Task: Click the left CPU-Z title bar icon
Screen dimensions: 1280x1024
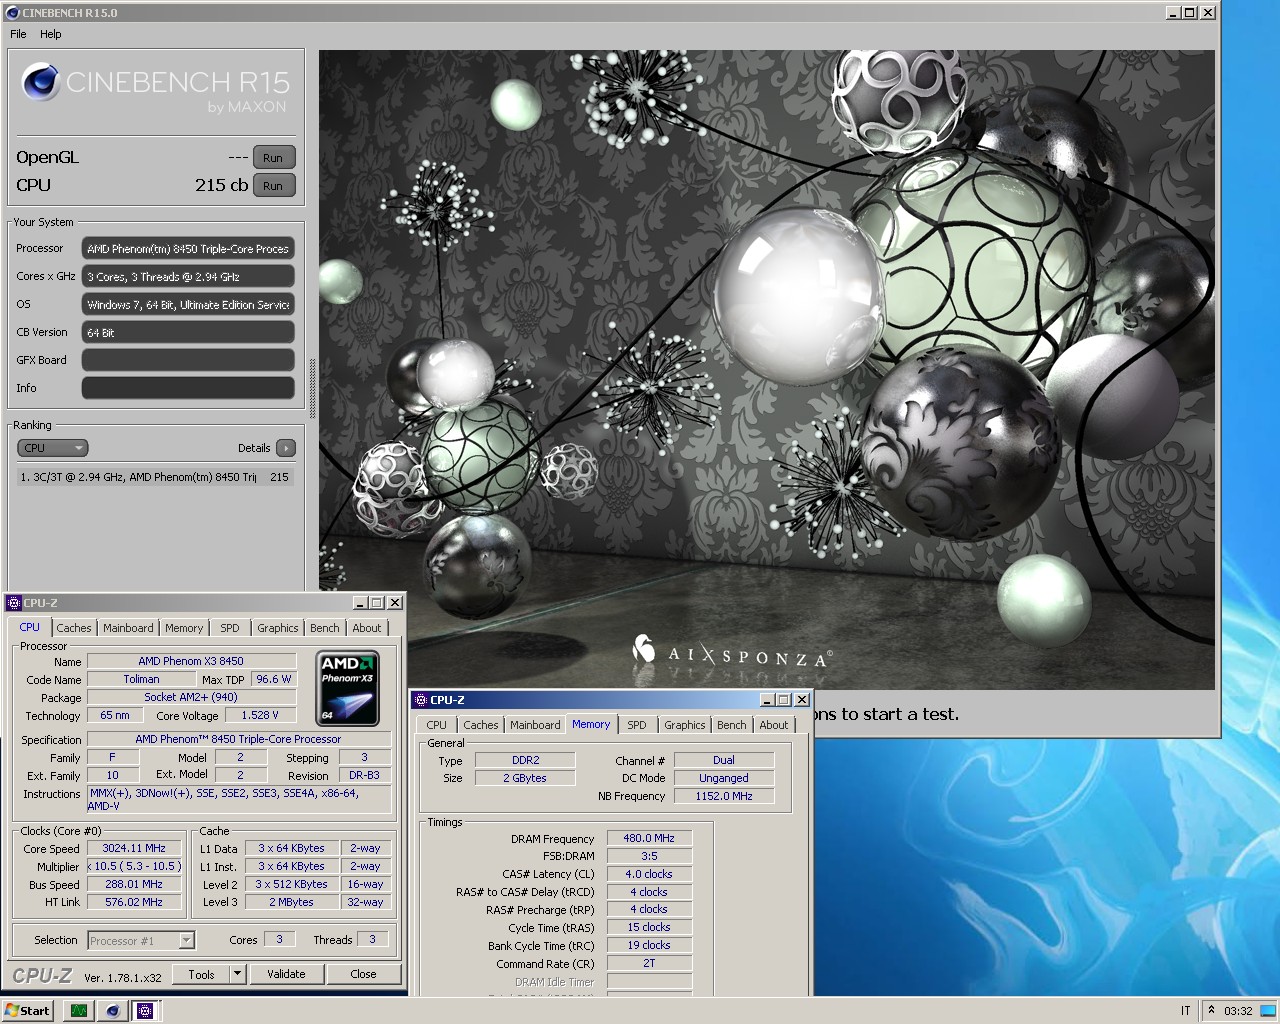Action: coord(14,603)
